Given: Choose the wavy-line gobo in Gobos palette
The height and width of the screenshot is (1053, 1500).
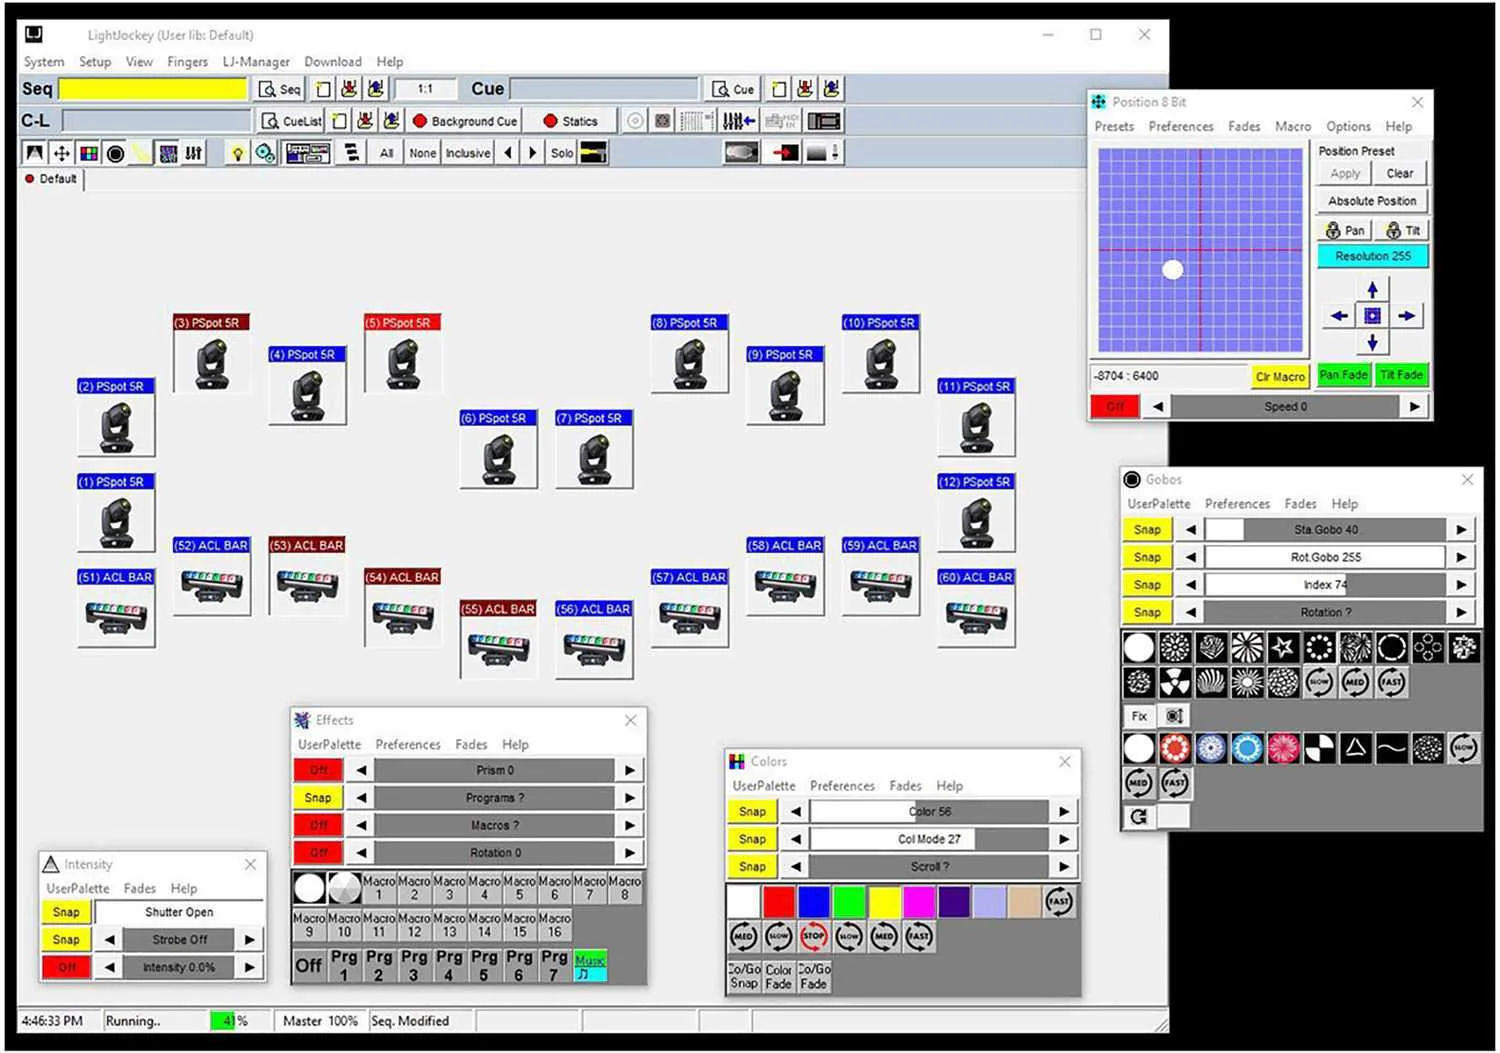Looking at the screenshot, I should pyautogui.click(x=1391, y=748).
